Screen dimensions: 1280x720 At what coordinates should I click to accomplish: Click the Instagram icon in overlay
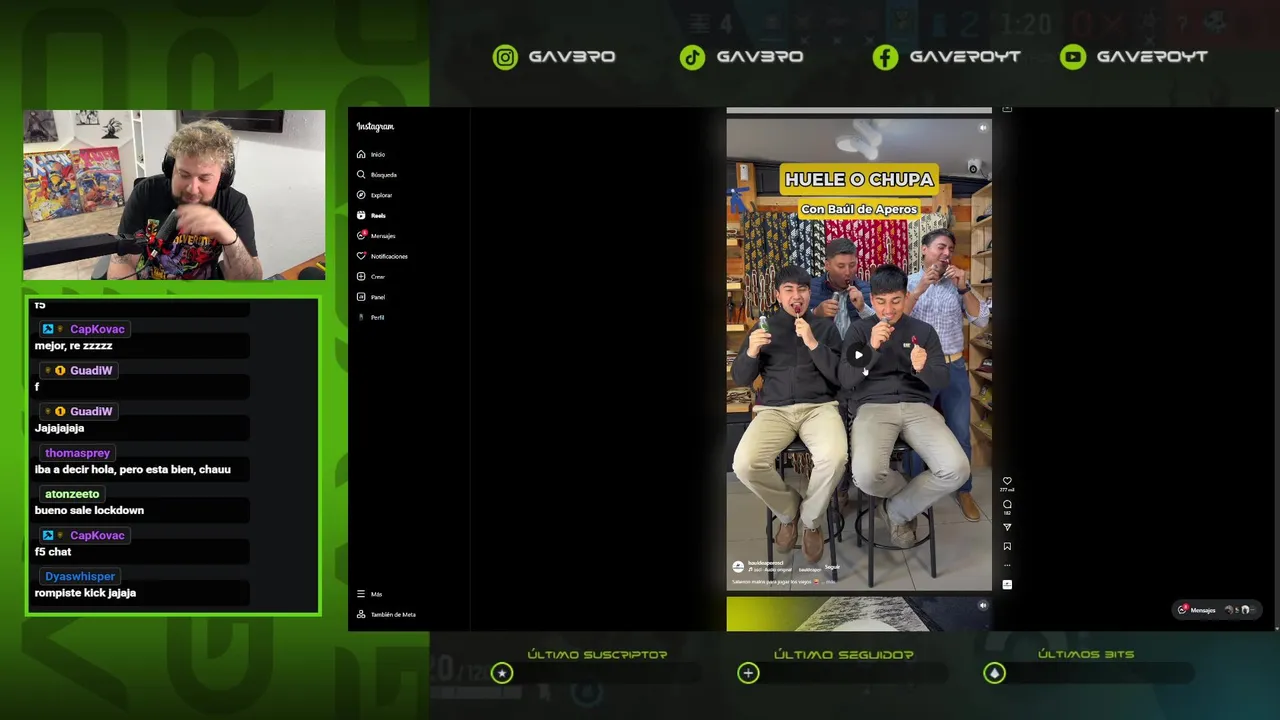click(x=506, y=57)
